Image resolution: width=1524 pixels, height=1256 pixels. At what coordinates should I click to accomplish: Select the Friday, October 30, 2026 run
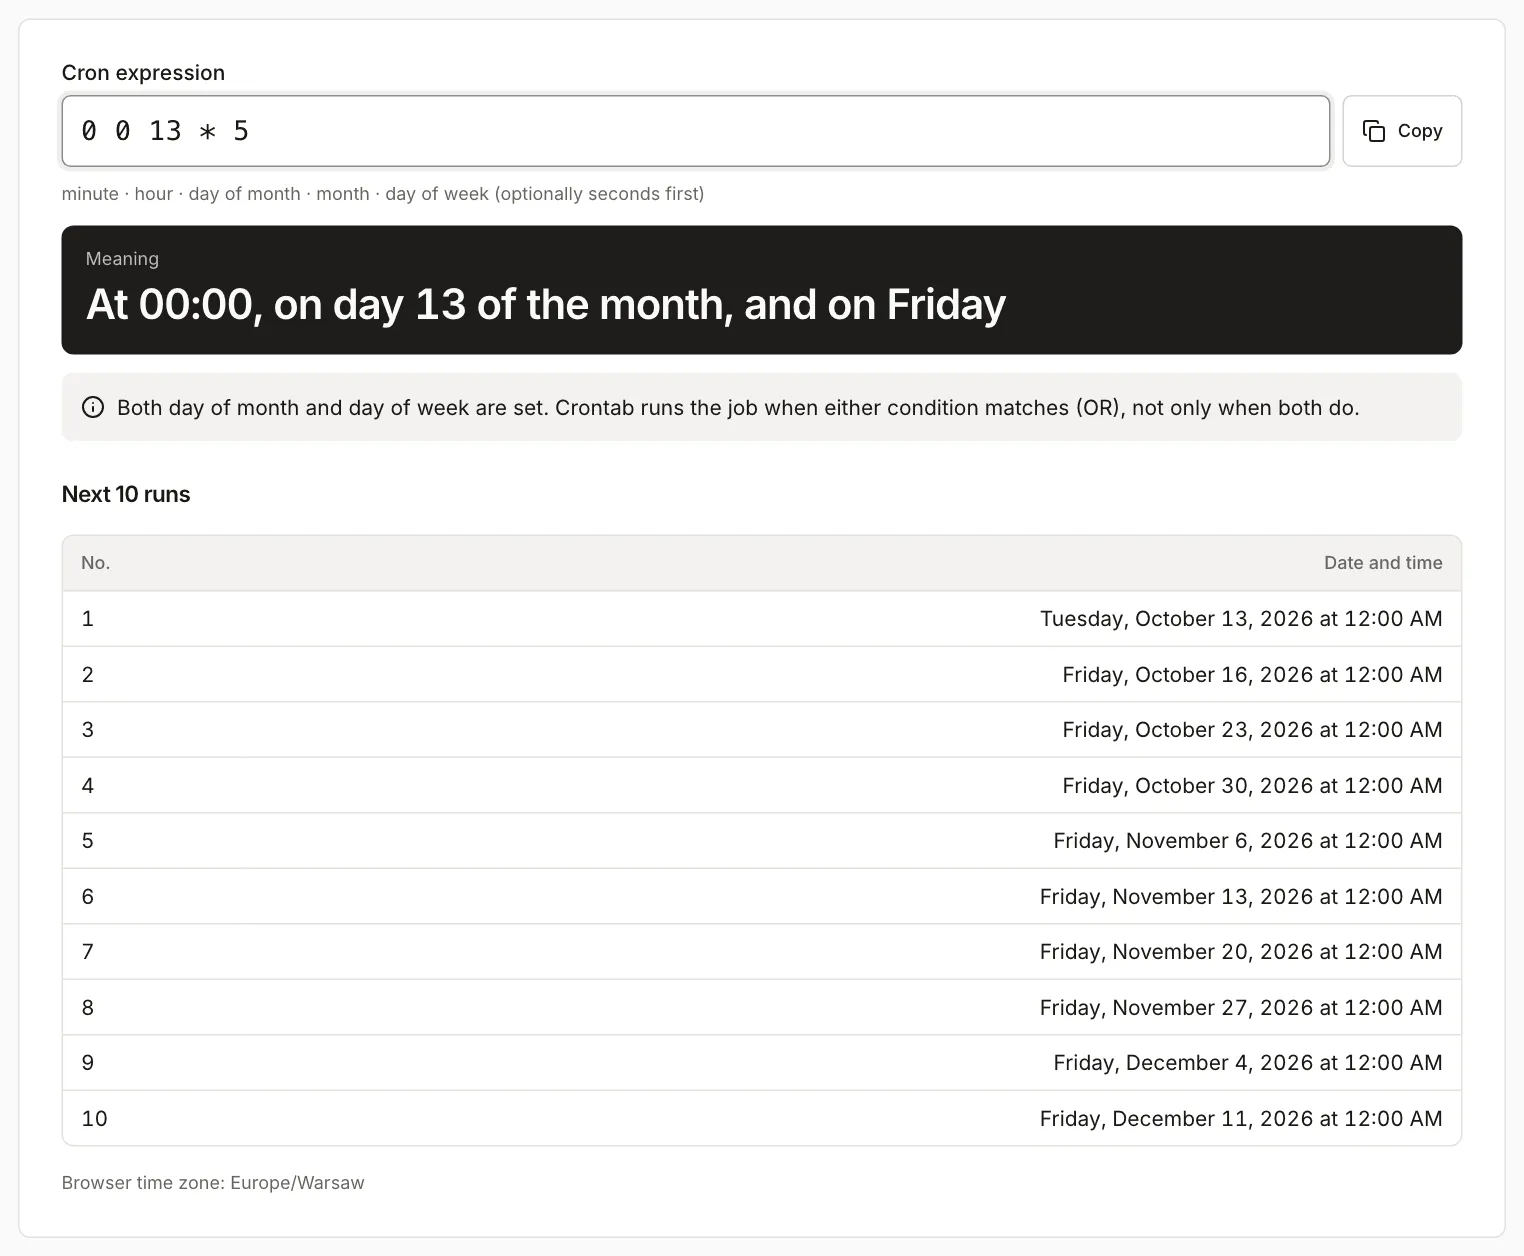[762, 786]
